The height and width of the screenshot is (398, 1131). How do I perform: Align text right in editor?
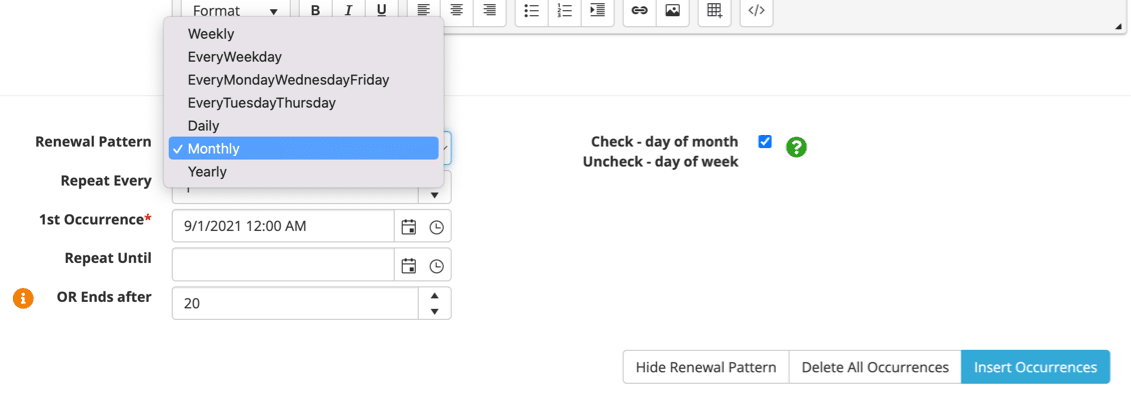point(489,11)
